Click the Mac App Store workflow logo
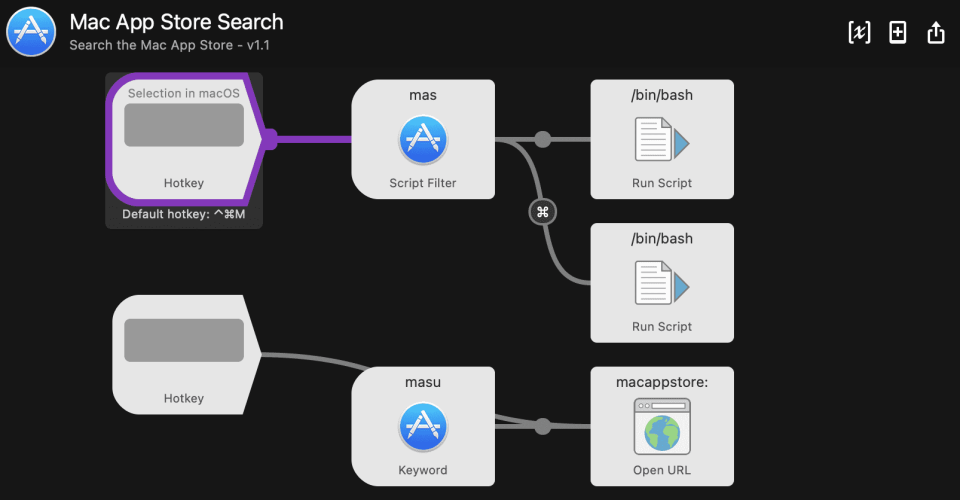Image resolution: width=960 pixels, height=500 pixels. (31, 31)
